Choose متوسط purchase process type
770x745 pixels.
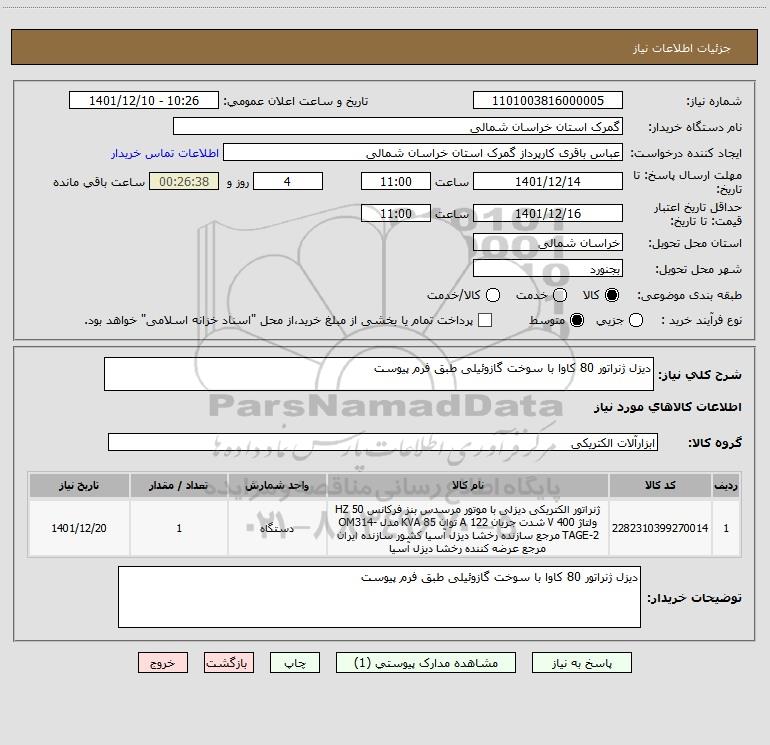577,320
